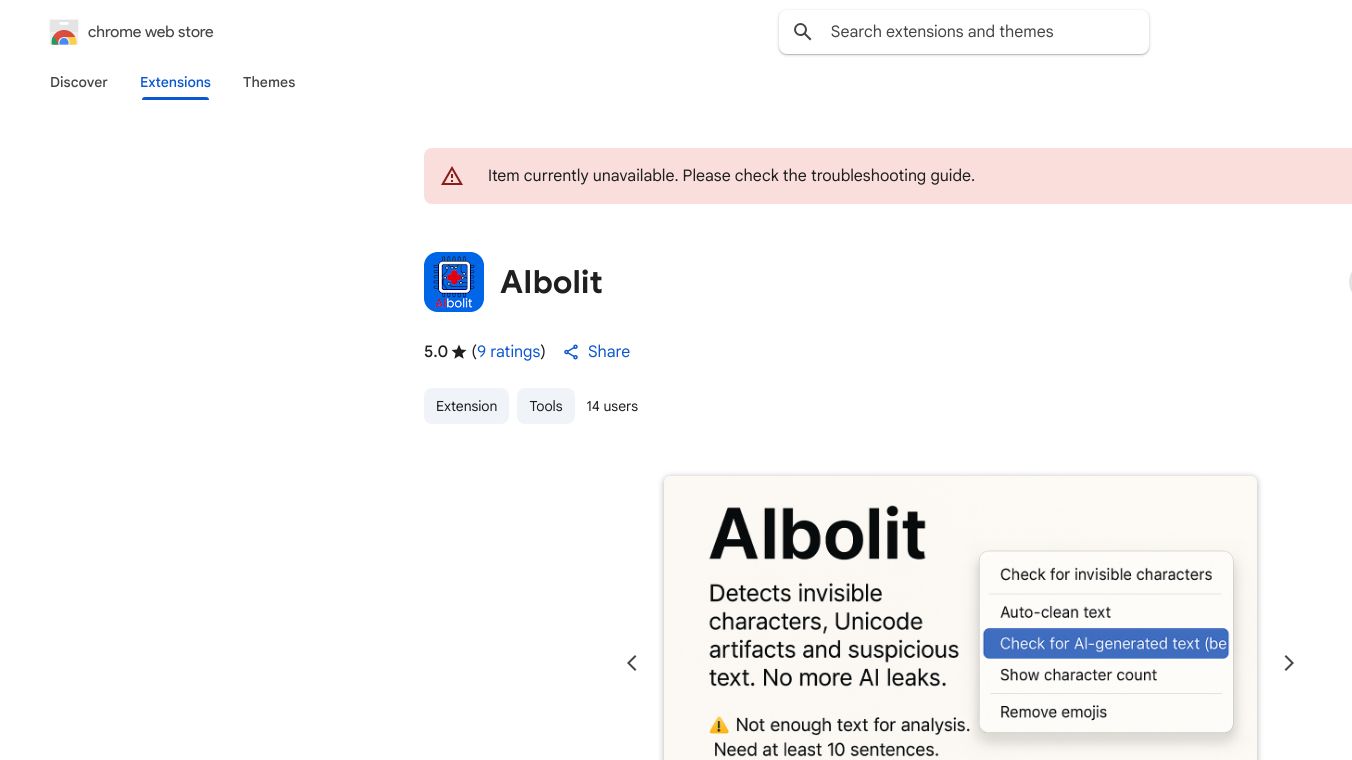The image size is (1352, 760).
Task: Click the star rating icon
Action: (x=459, y=352)
